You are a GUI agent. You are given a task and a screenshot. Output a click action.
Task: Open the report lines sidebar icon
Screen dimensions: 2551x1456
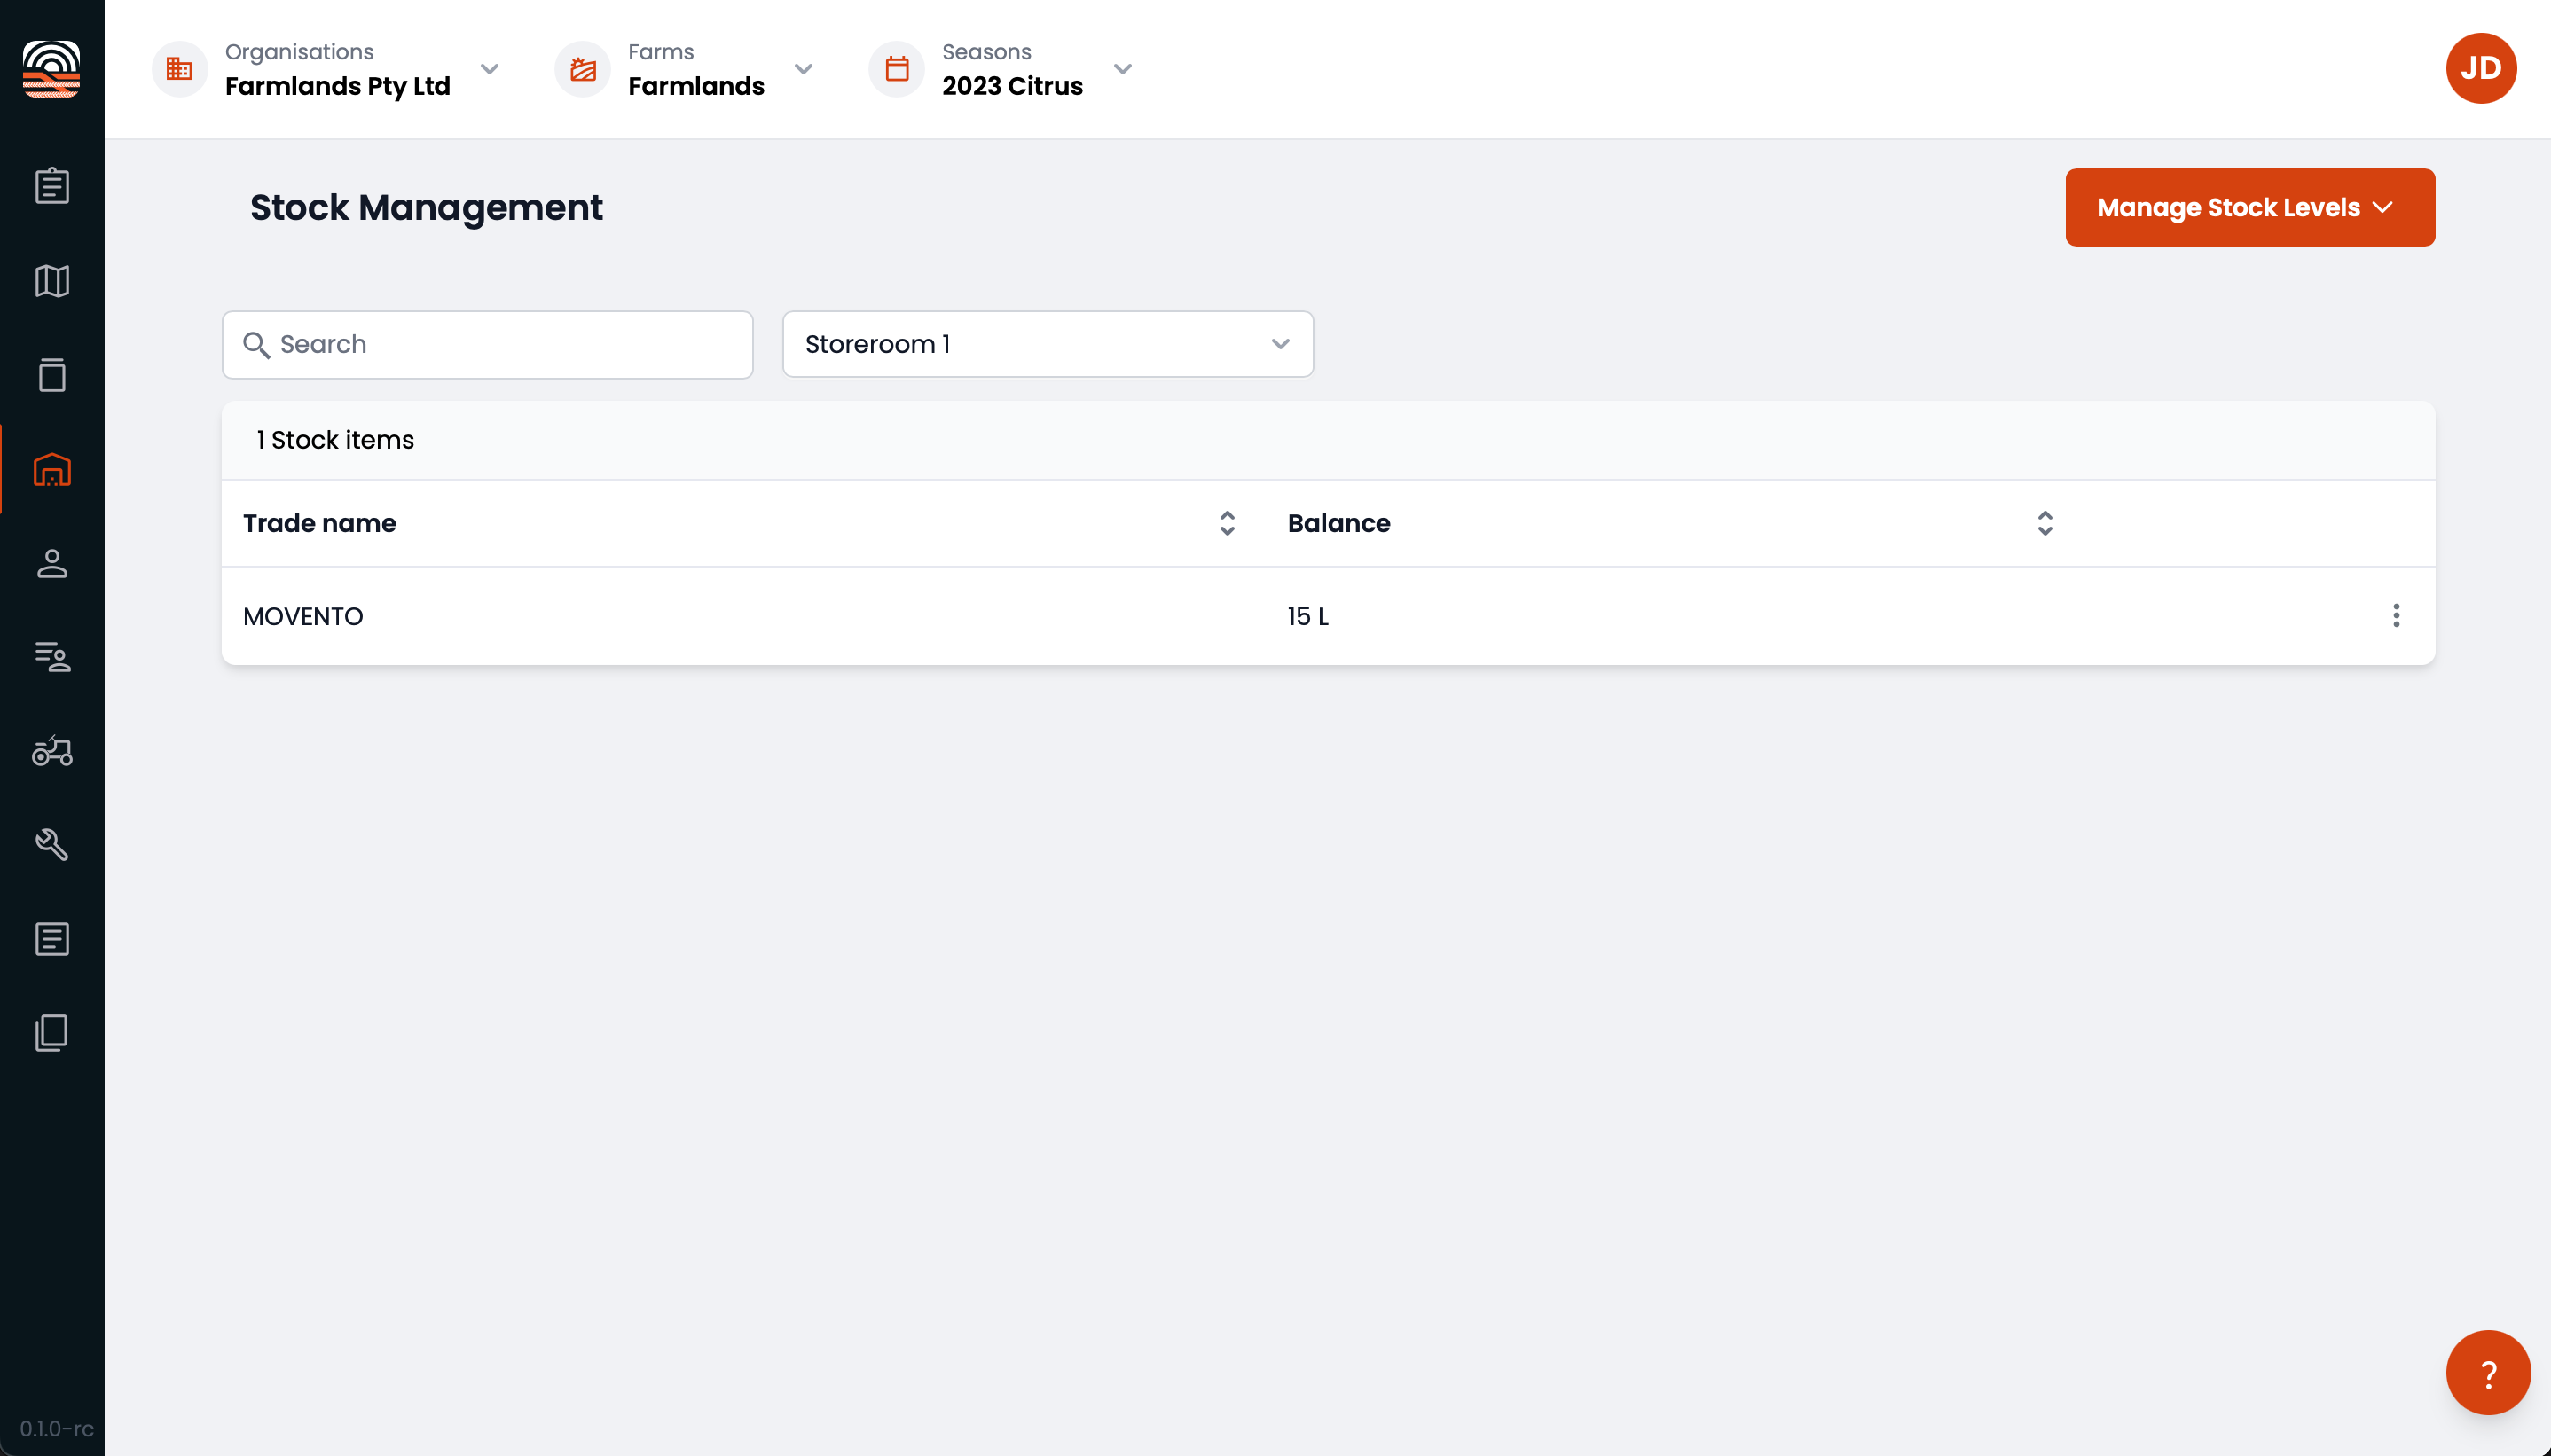click(x=52, y=939)
